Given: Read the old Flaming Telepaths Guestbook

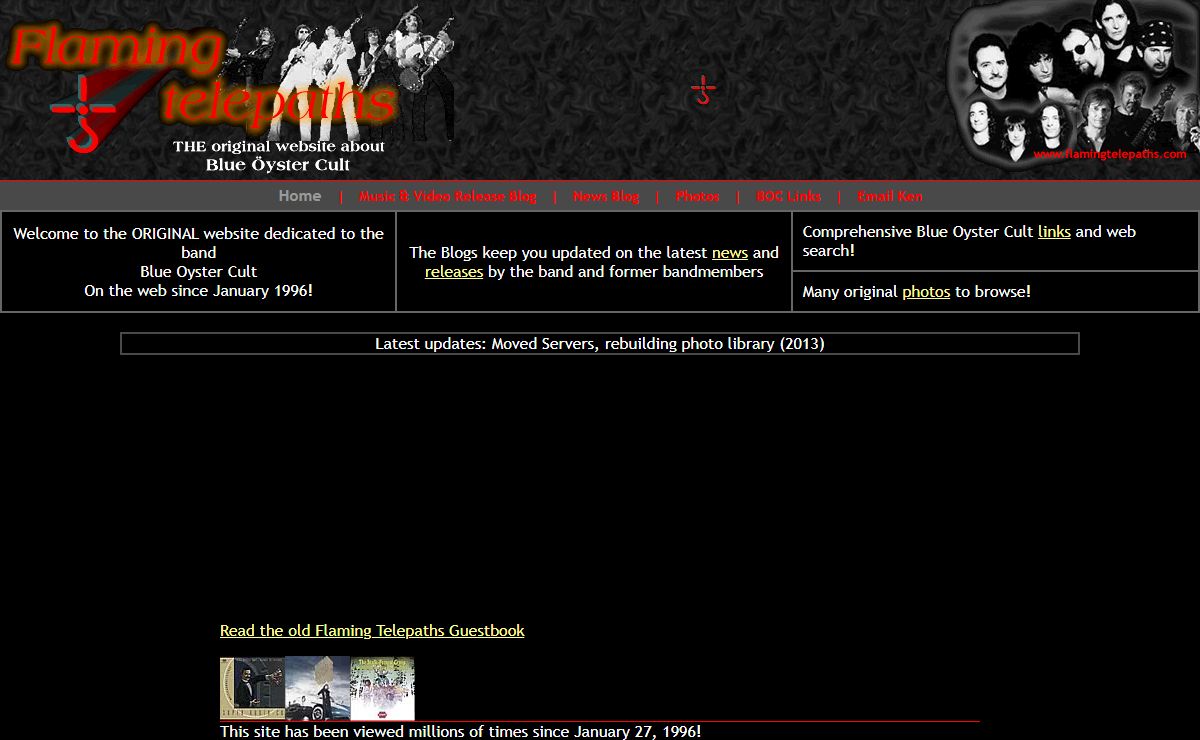Looking at the screenshot, I should click(372, 631).
